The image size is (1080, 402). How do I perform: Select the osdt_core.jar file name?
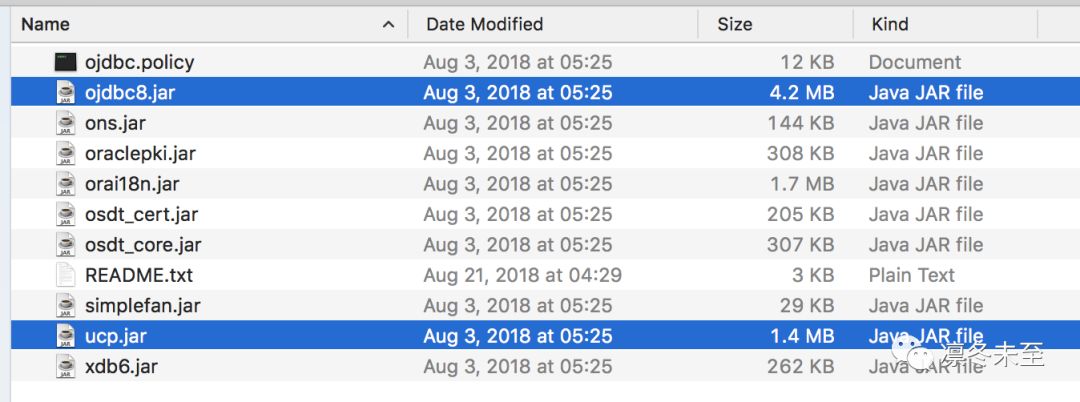pos(143,245)
